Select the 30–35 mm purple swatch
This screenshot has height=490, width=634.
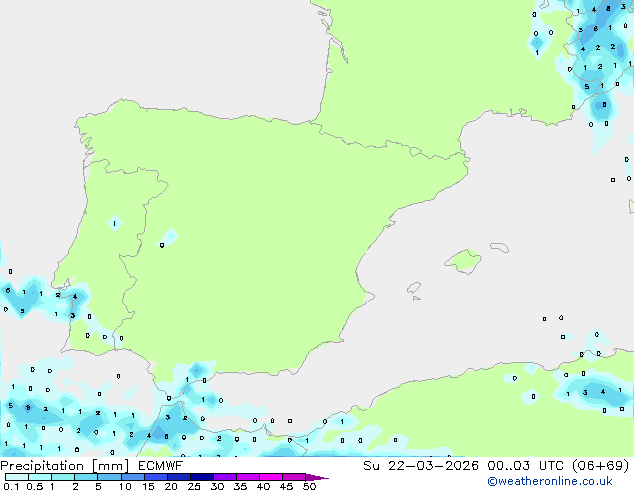pos(225,477)
